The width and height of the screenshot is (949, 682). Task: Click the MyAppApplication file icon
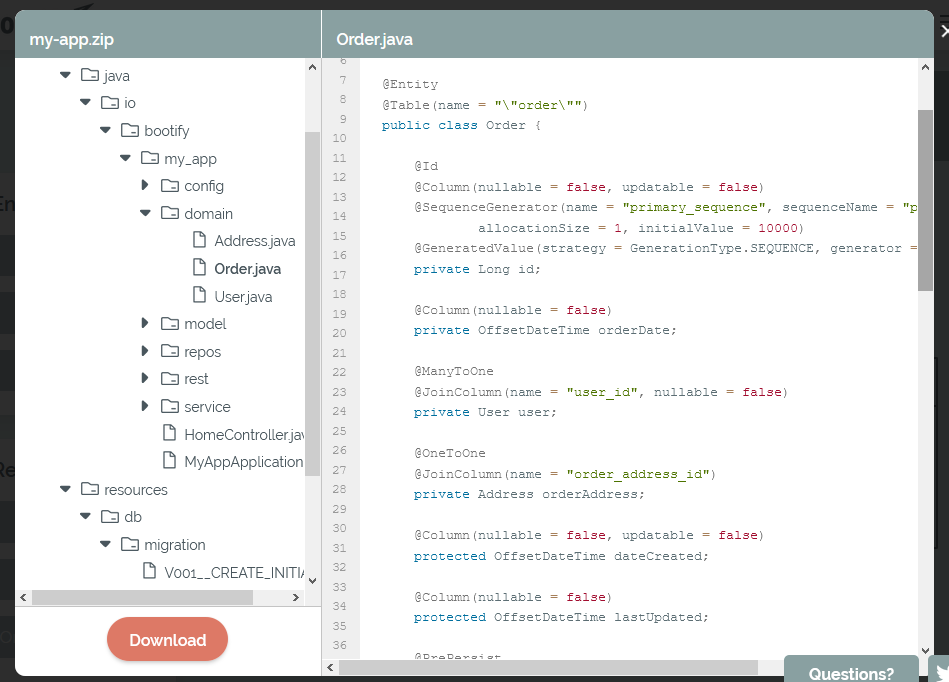(x=170, y=461)
